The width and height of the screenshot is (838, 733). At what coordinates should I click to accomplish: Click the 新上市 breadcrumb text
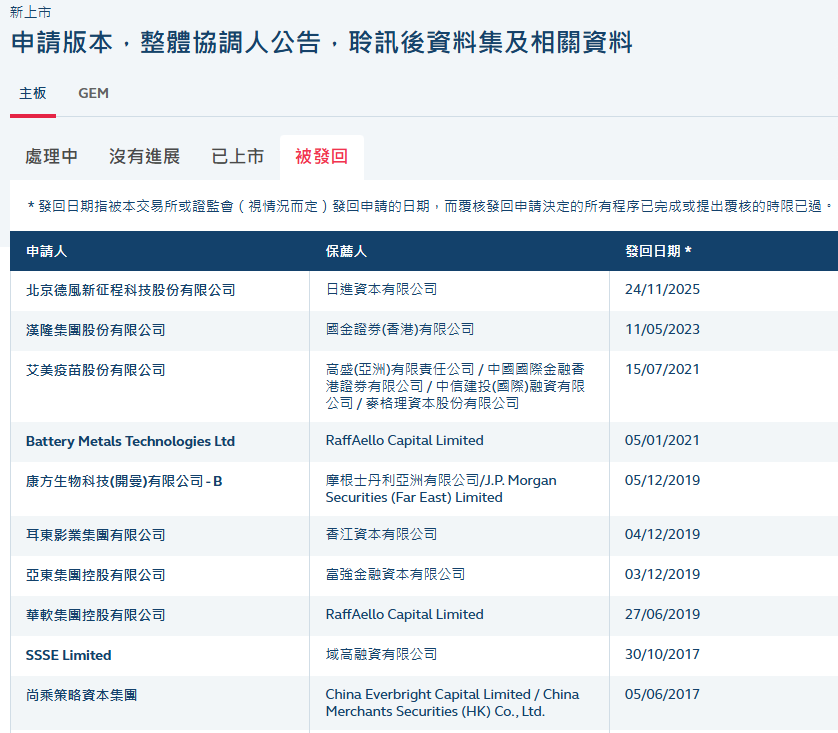(30, 12)
